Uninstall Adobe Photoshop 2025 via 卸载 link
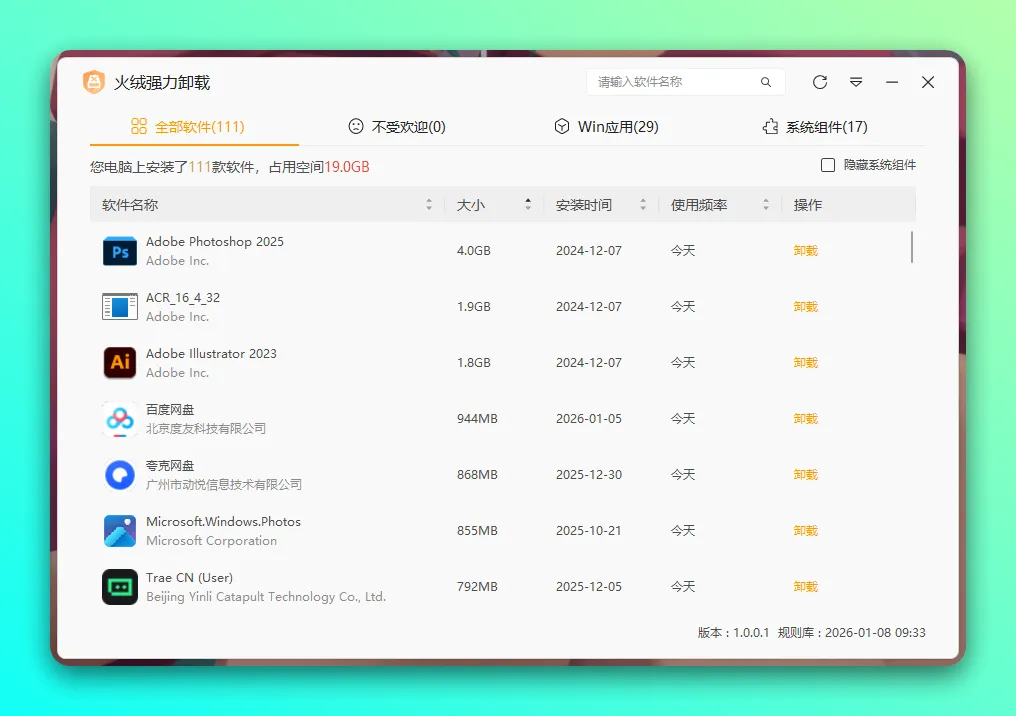This screenshot has height=716, width=1016. click(x=806, y=250)
